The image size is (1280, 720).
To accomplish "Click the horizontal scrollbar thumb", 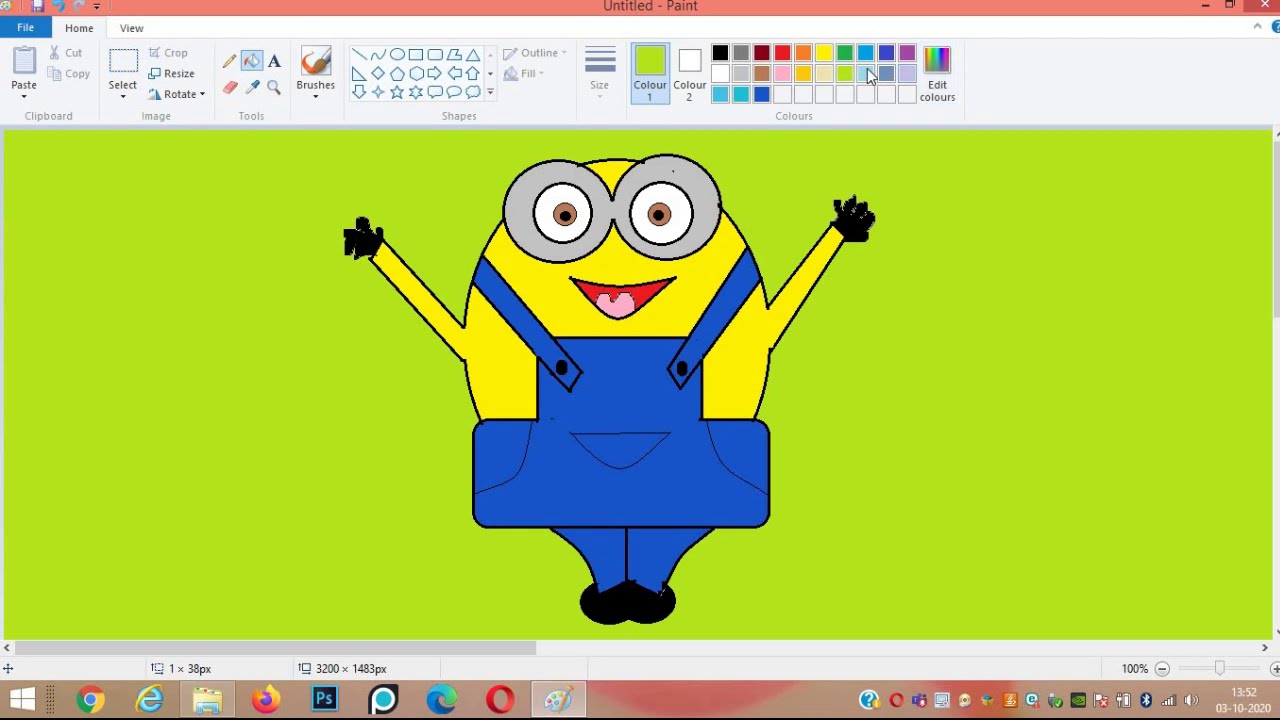I will (274, 648).
